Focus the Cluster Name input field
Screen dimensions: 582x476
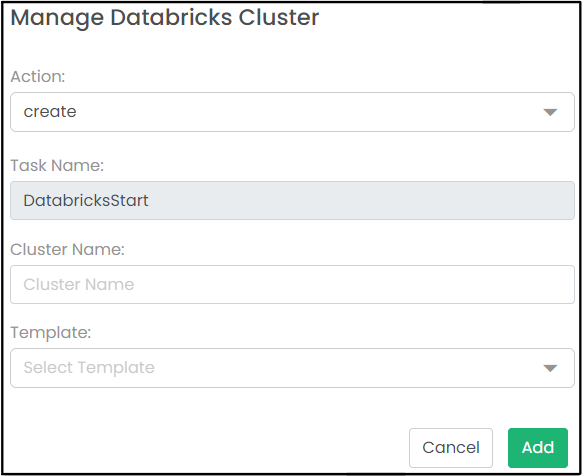tap(292, 284)
